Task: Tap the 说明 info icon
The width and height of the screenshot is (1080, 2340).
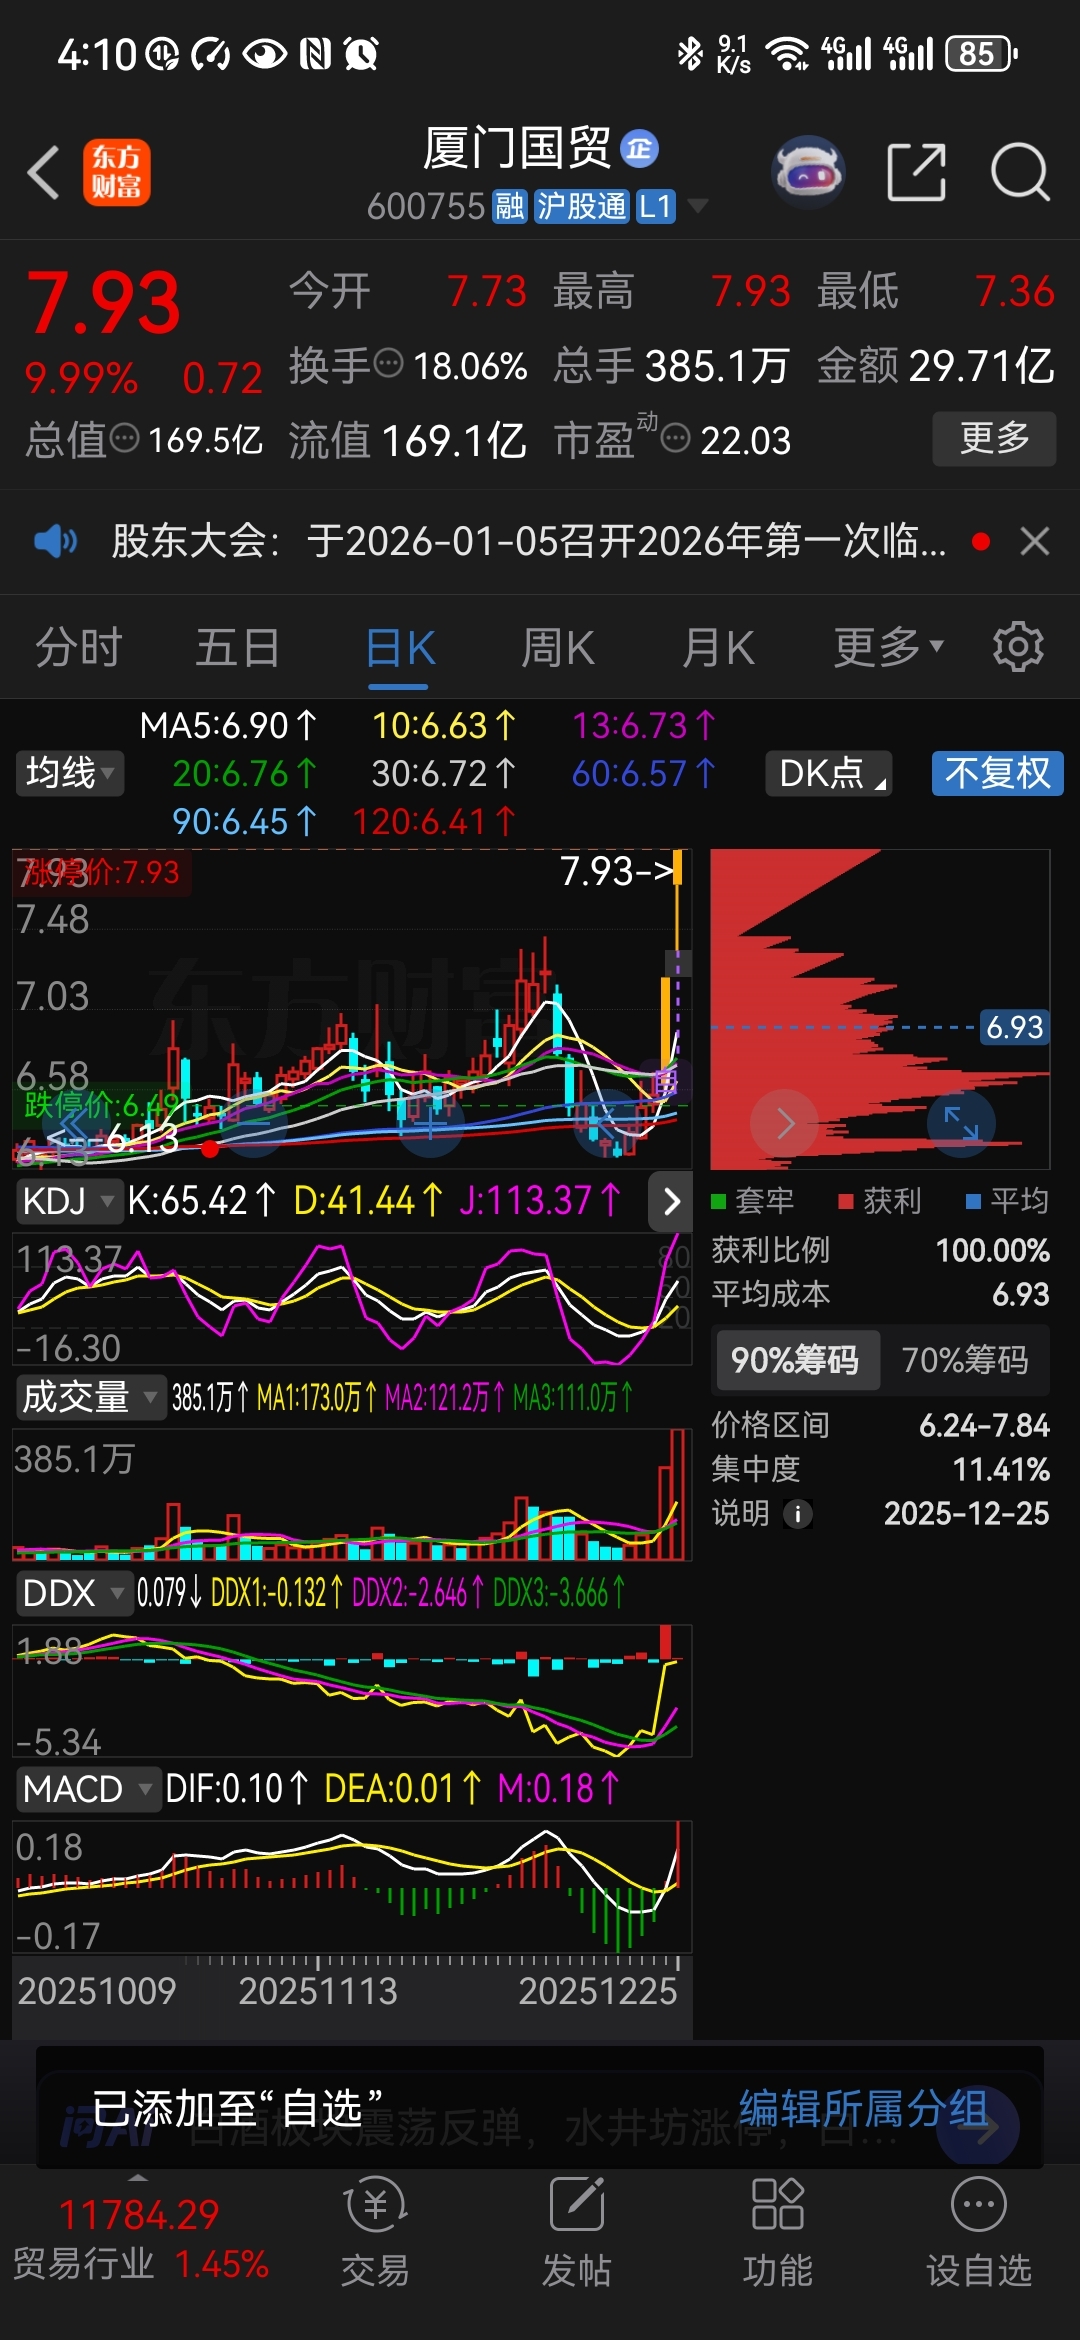Action: coord(798,1514)
